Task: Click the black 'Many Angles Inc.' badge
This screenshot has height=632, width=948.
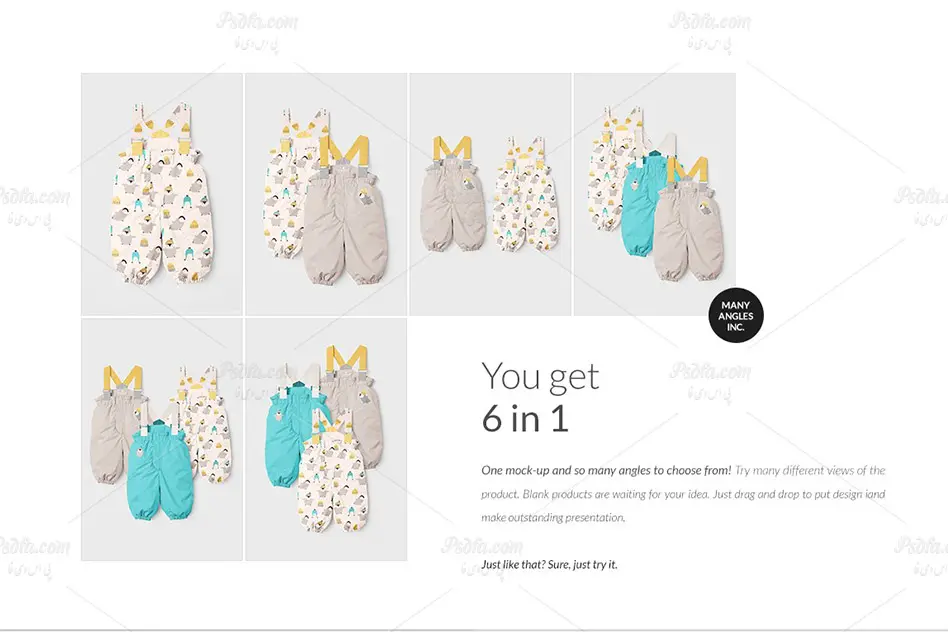Action: pyautogui.click(x=736, y=315)
